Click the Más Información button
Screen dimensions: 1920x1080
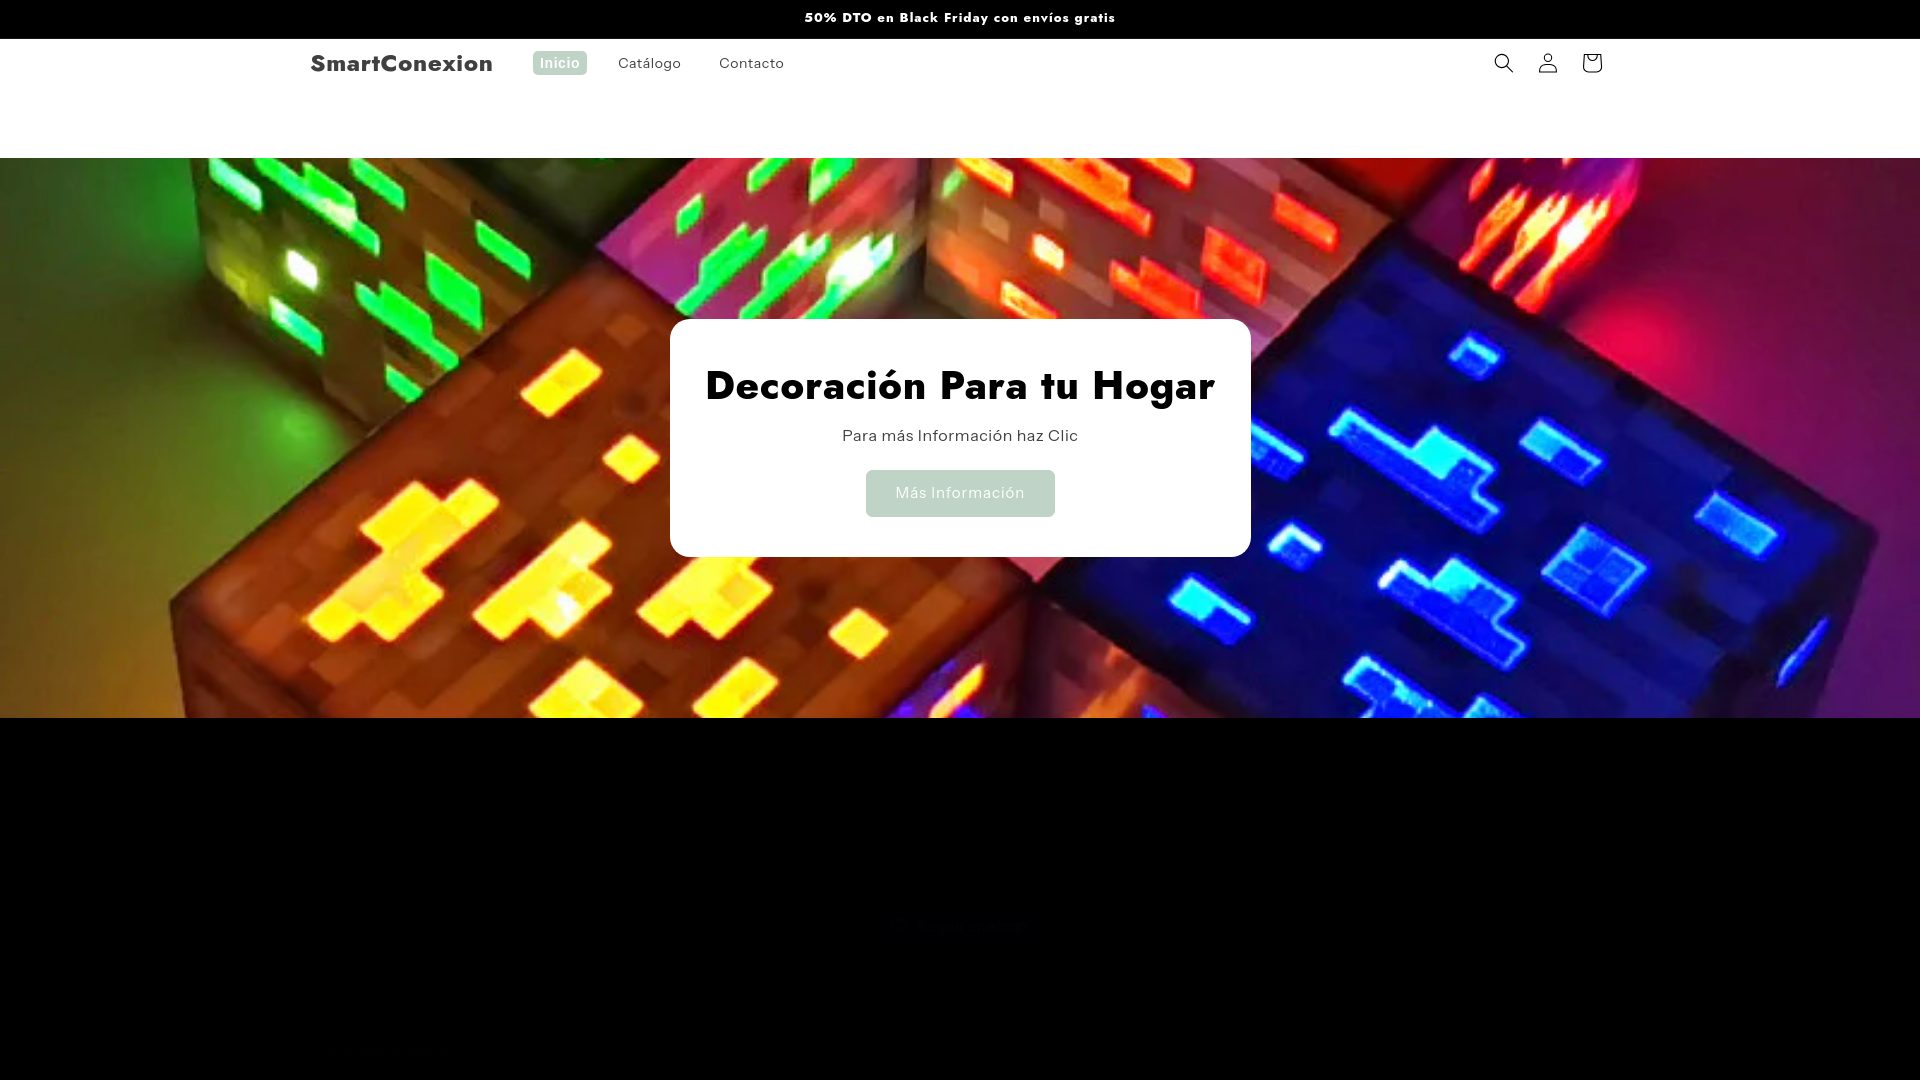point(960,493)
